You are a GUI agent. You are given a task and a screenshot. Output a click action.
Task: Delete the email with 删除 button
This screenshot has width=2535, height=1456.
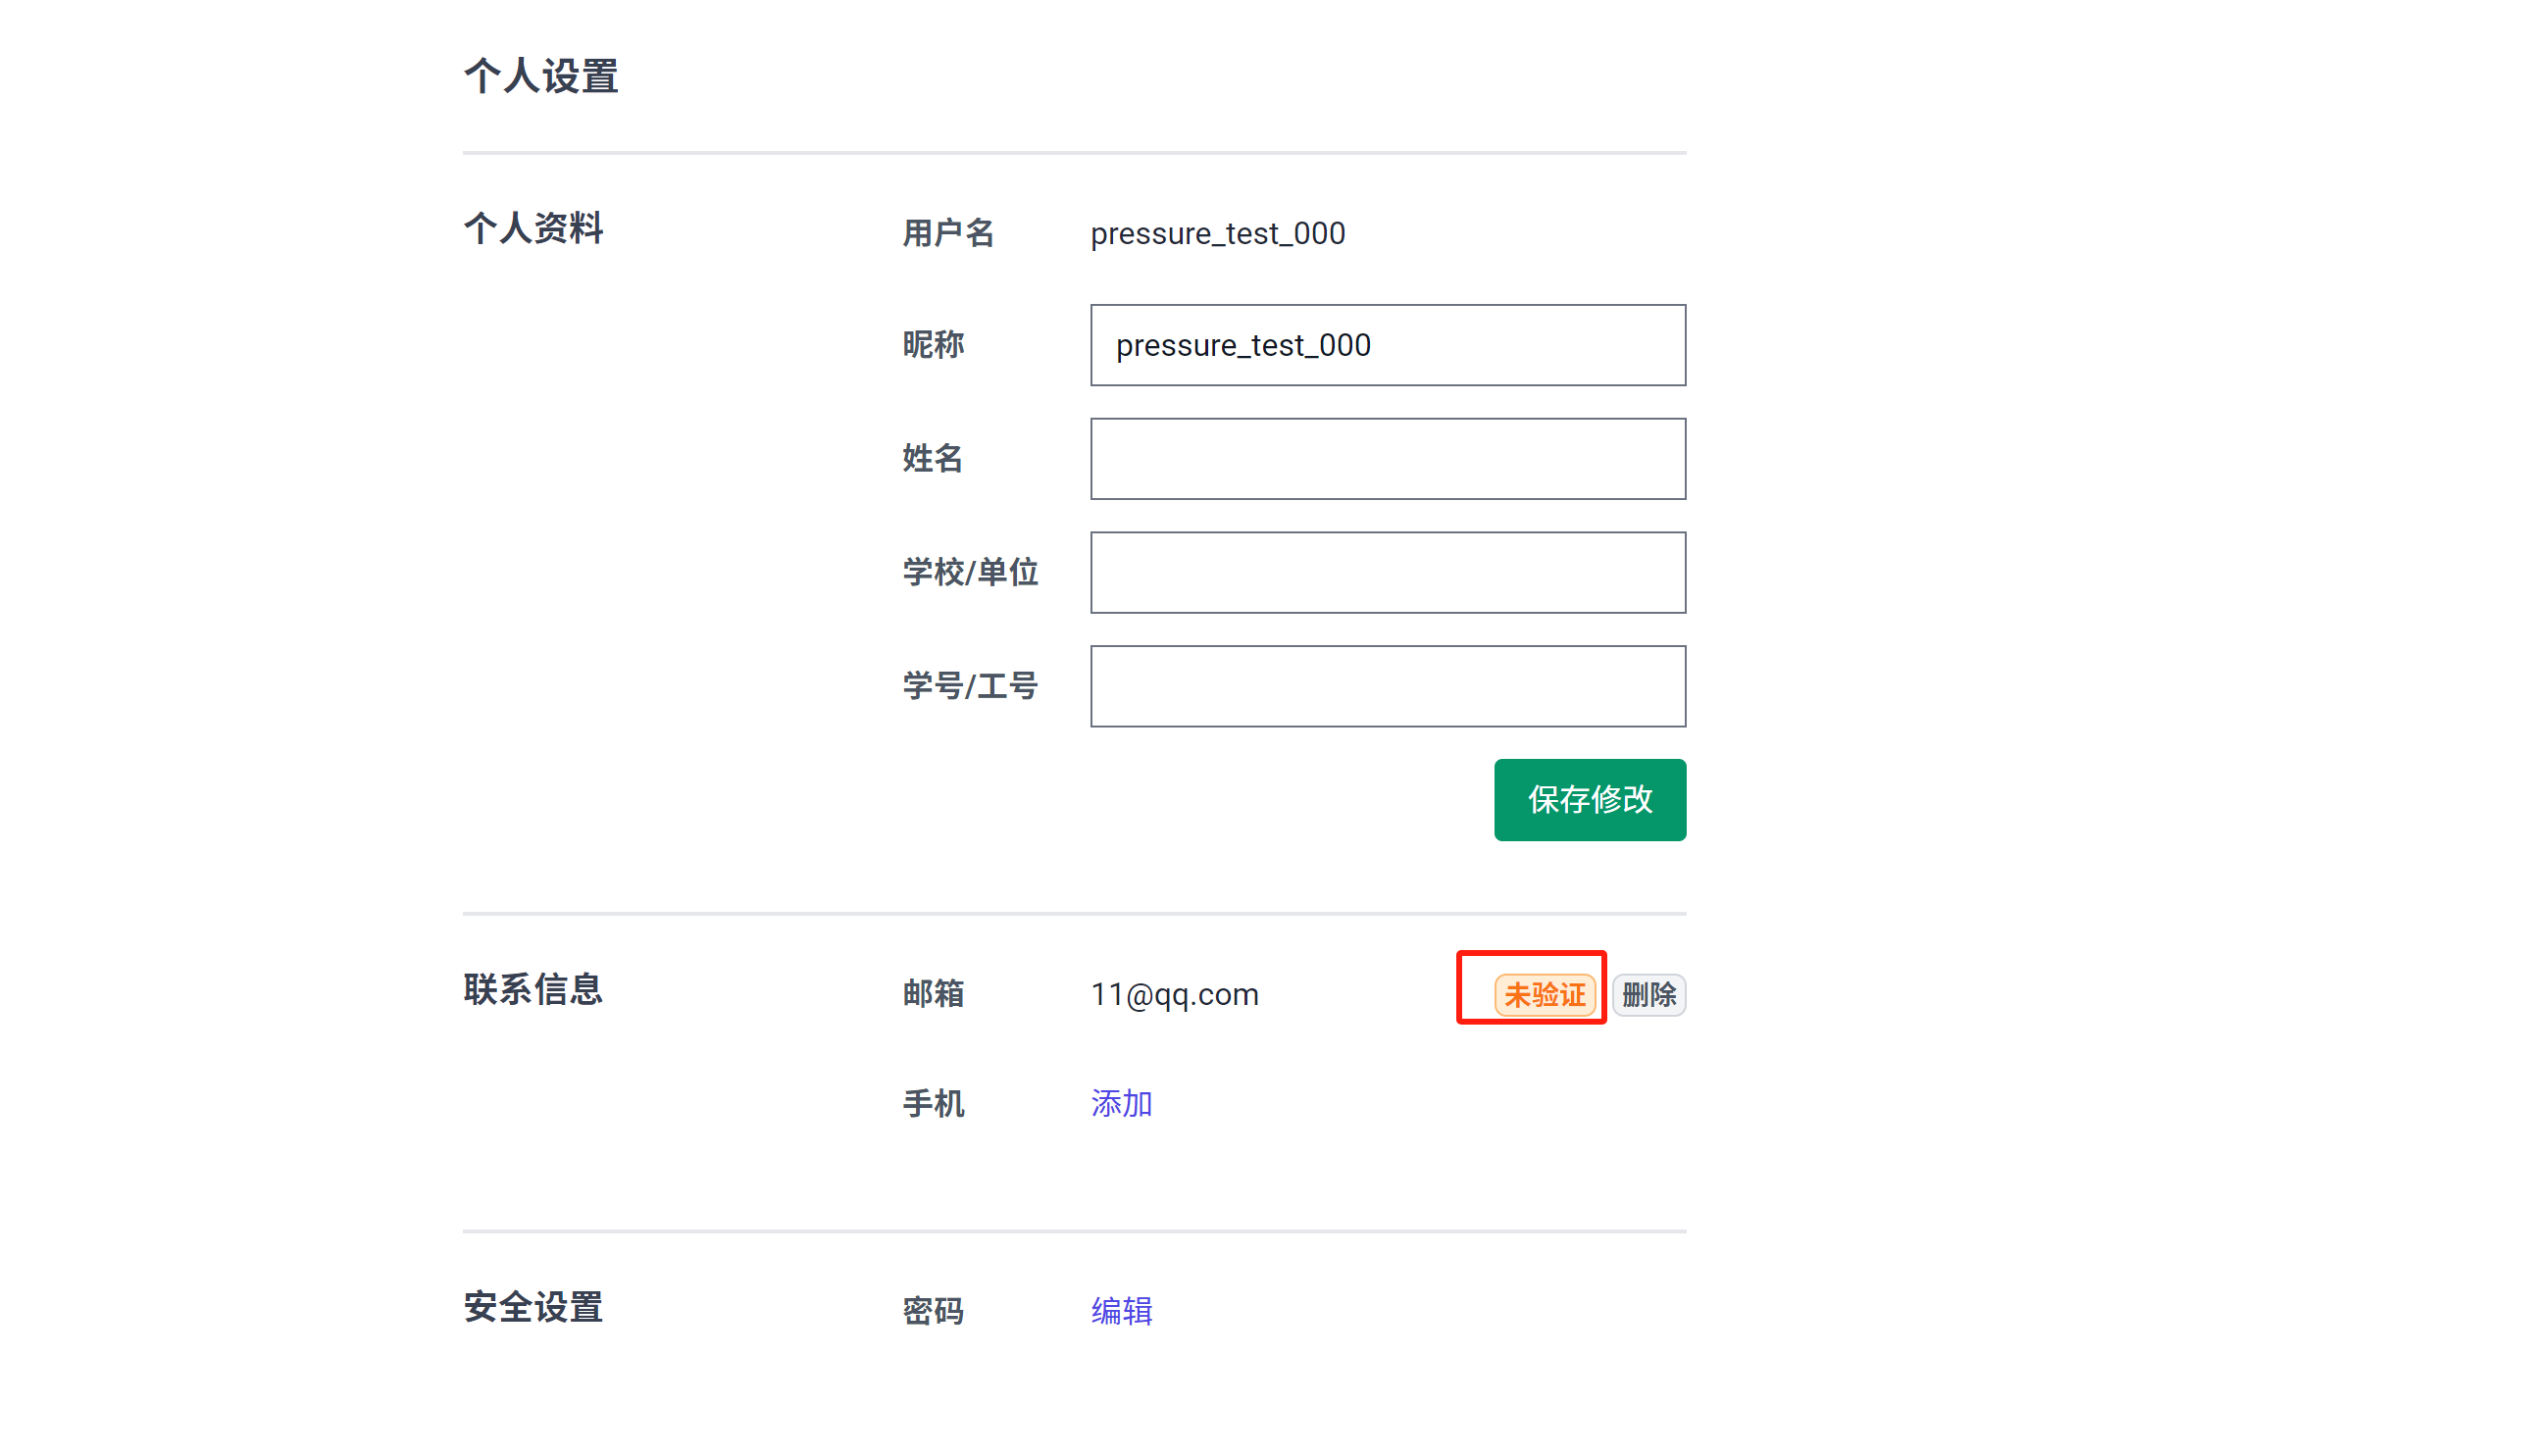(x=1648, y=995)
